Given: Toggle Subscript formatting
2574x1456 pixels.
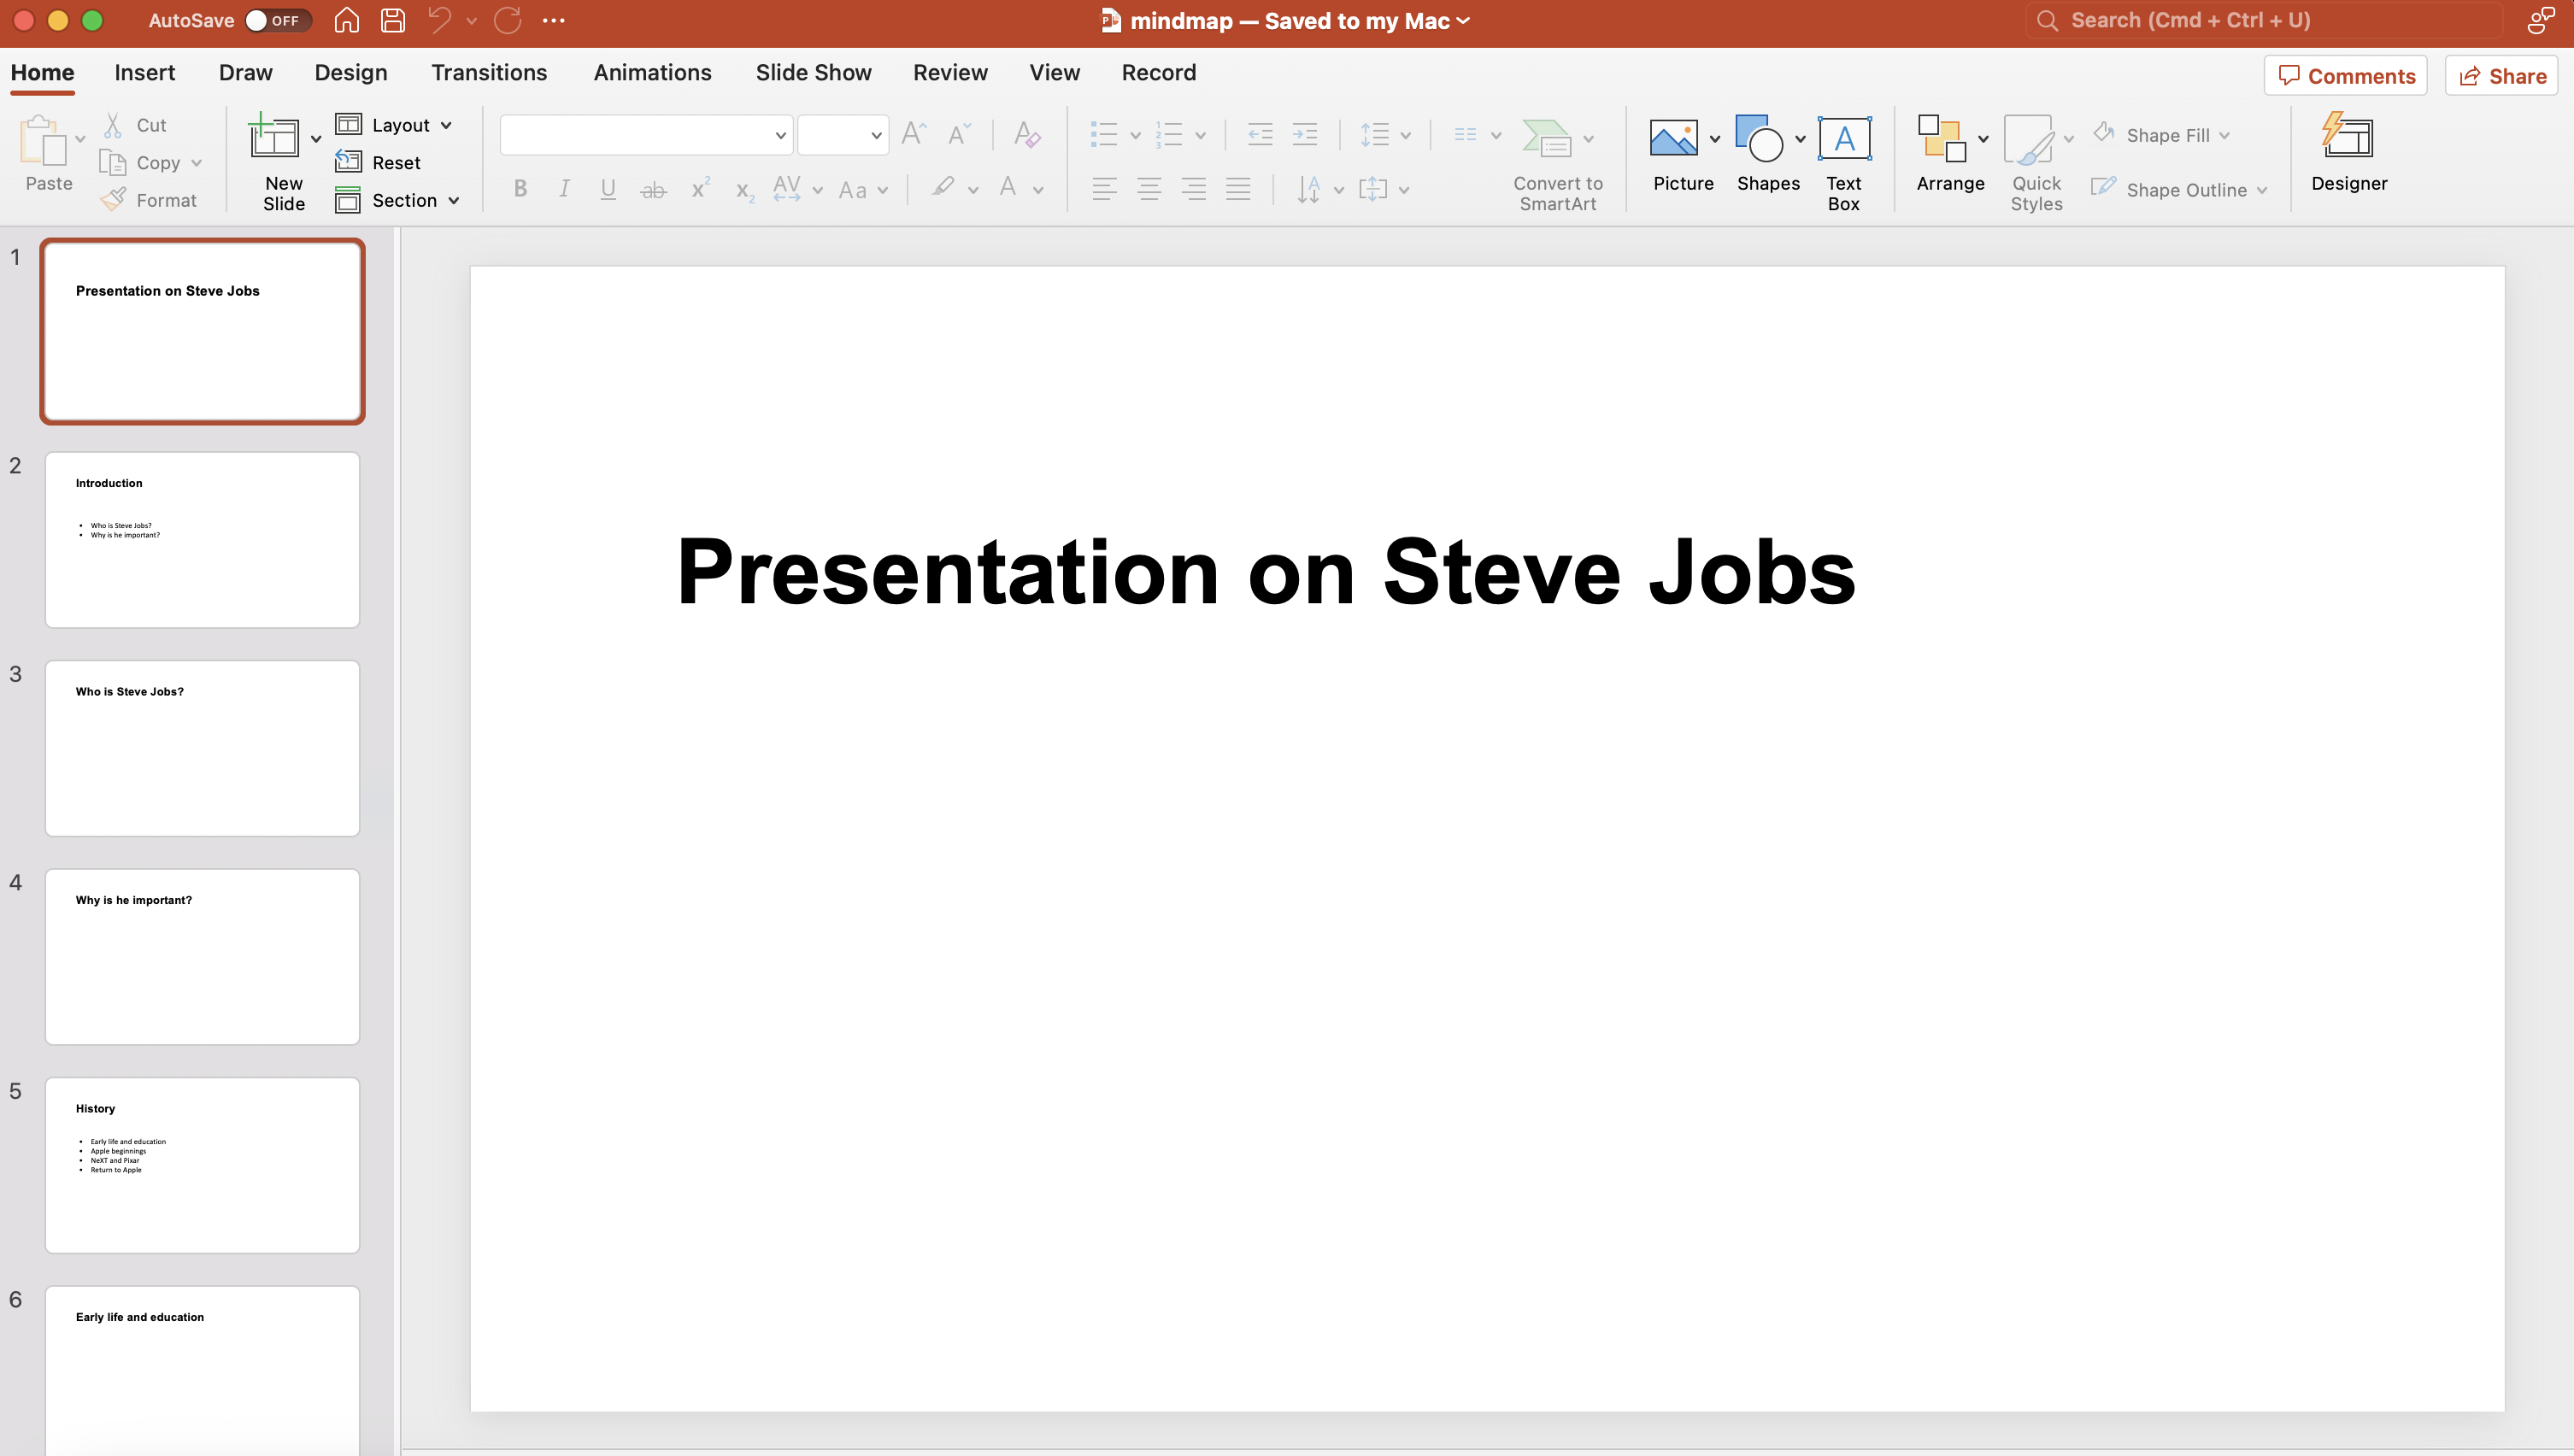Looking at the screenshot, I should [x=745, y=191].
